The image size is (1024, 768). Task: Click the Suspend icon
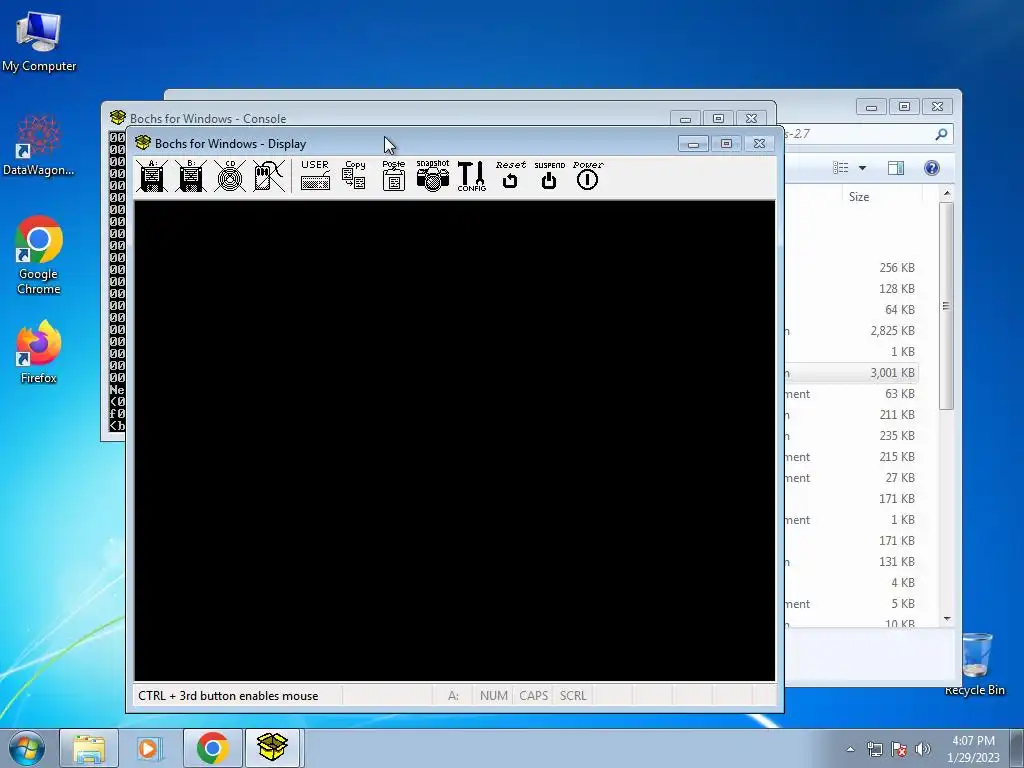[x=549, y=176]
